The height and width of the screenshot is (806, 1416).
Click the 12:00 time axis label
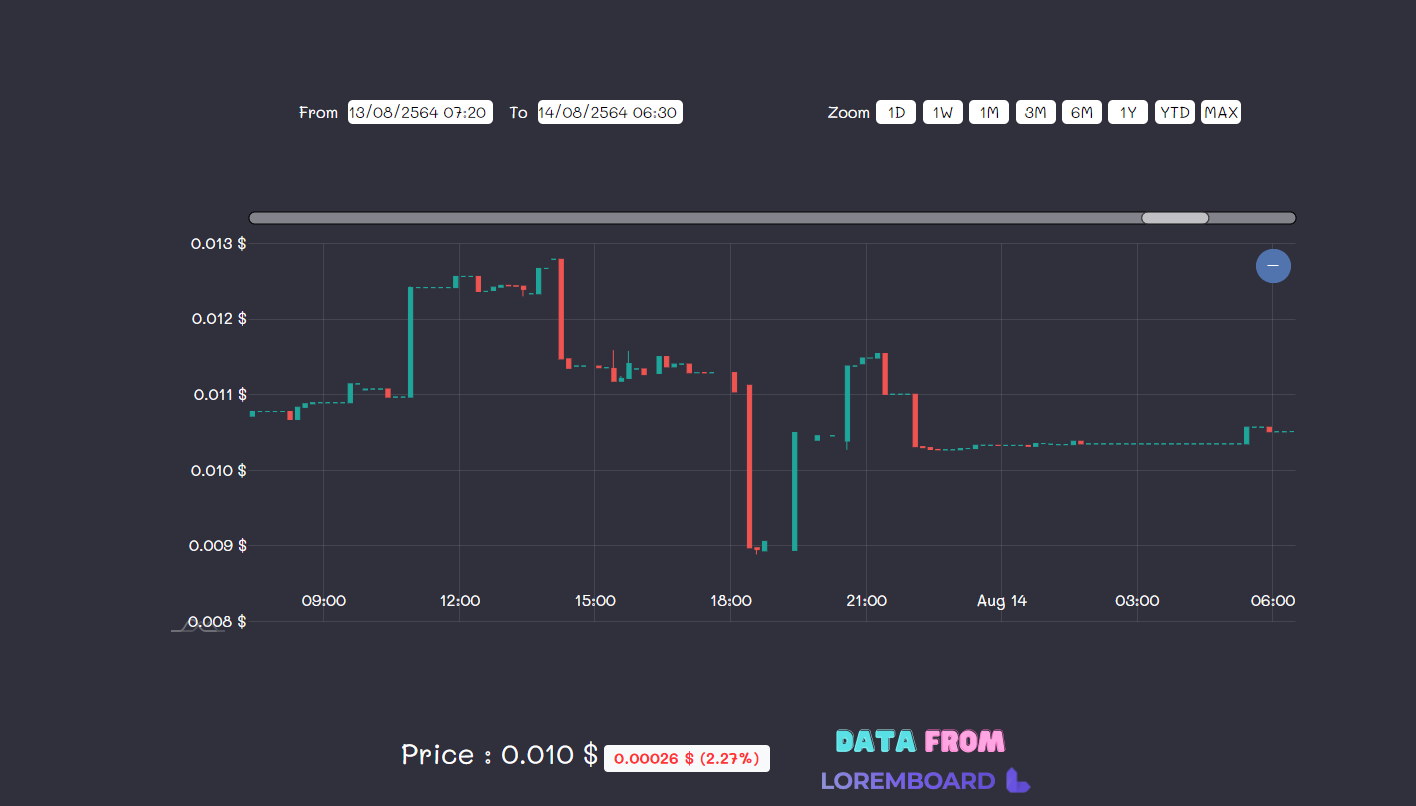click(460, 601)
